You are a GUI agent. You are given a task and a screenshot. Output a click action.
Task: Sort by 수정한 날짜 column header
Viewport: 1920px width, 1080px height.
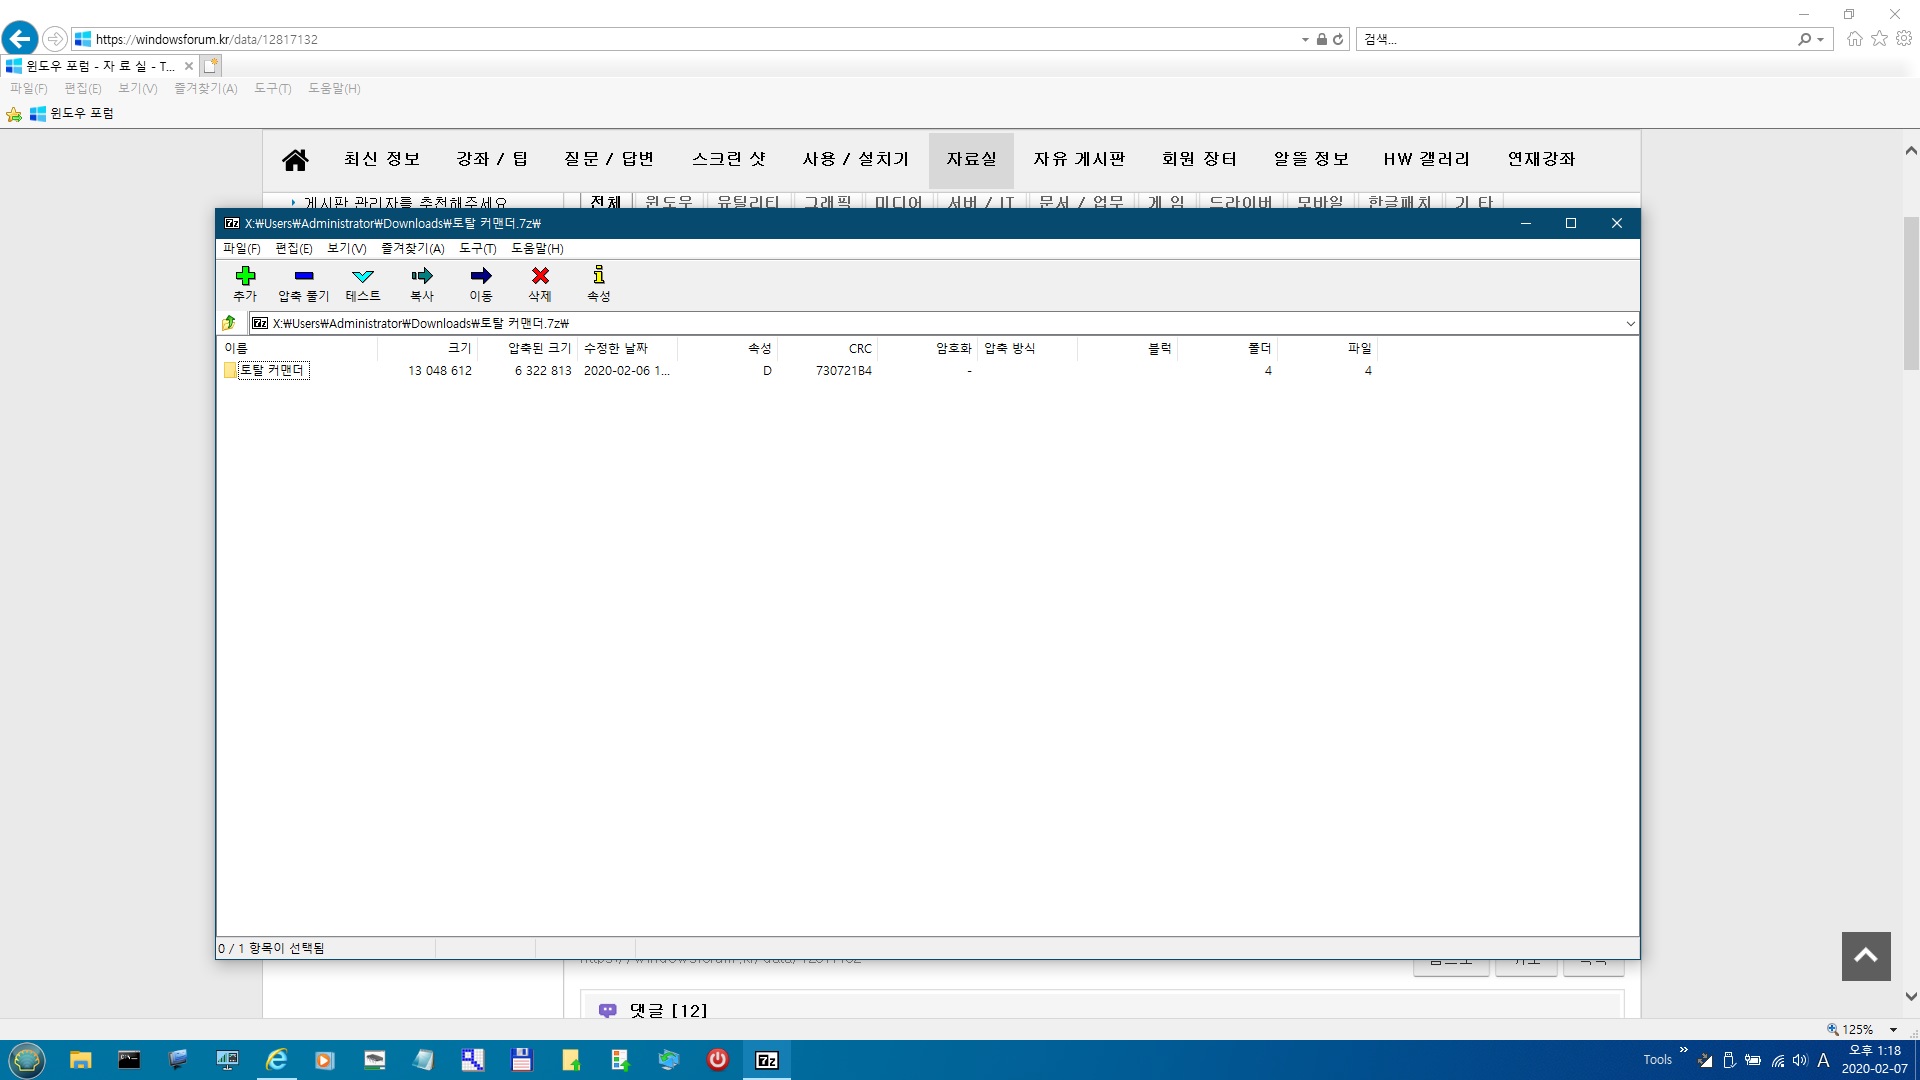click(627, 348)
